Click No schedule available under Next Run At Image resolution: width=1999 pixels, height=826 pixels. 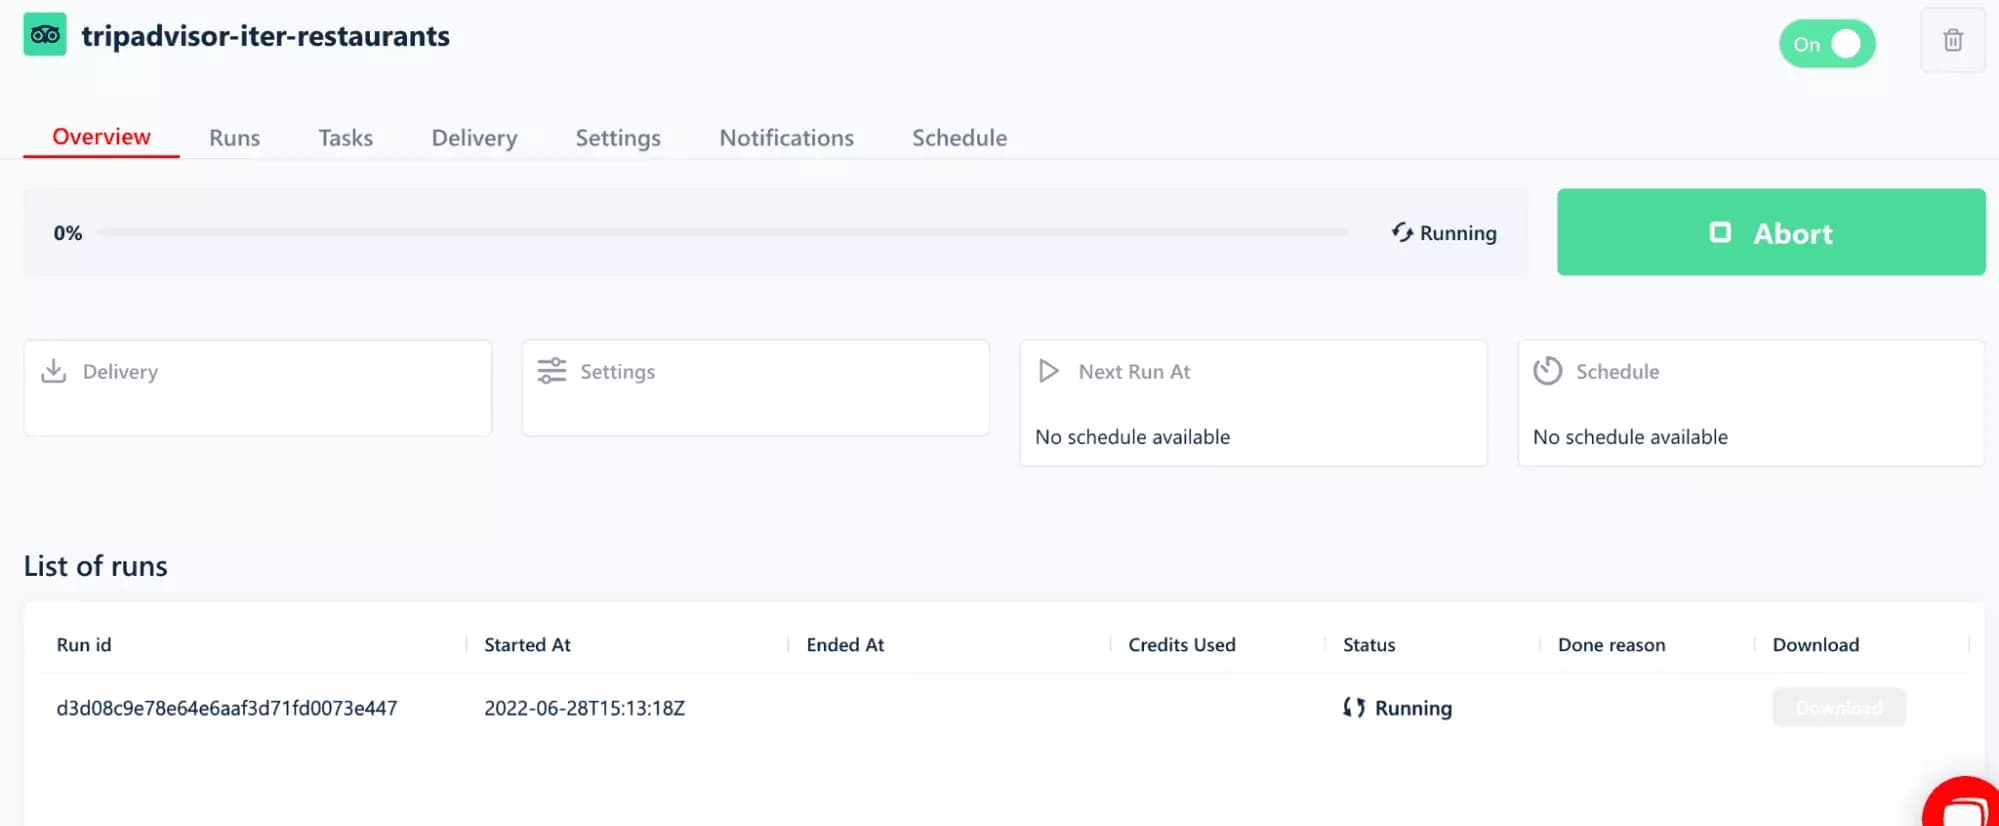(1132, 437)
